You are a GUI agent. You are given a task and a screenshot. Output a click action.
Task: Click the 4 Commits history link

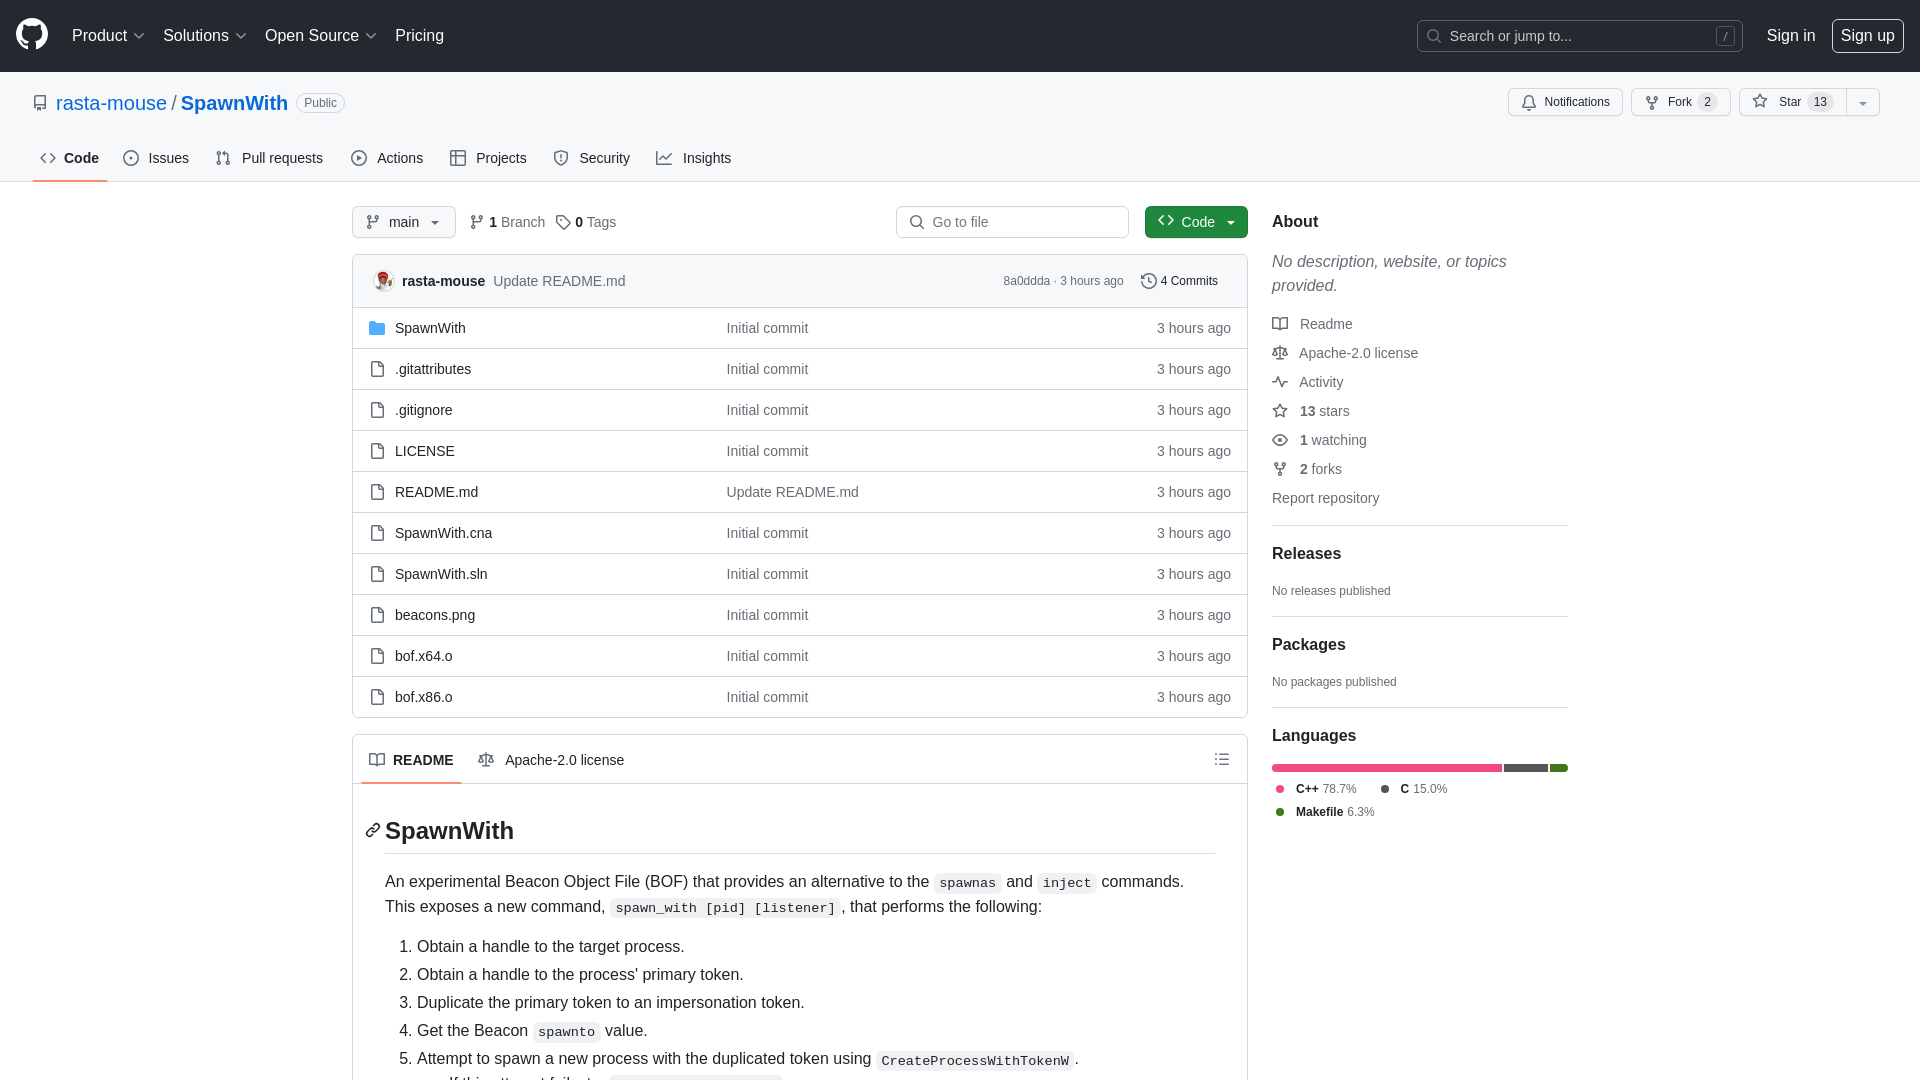[1178, 280]
